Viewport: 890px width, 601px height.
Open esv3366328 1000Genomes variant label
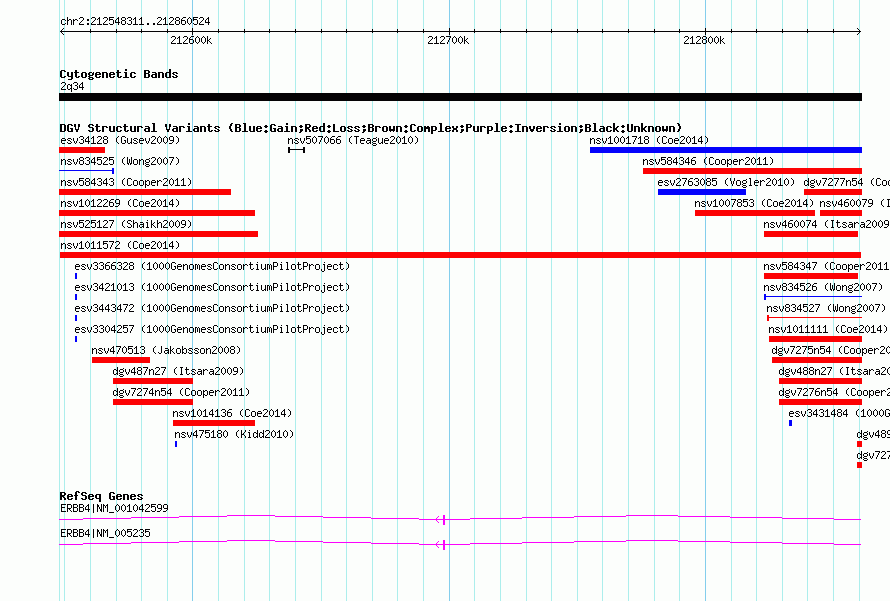(x=212, y=266)
